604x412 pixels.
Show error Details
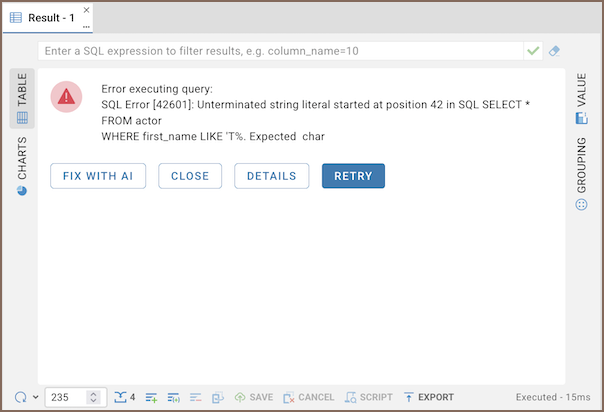pyautogui.click(x=272, y=176)
